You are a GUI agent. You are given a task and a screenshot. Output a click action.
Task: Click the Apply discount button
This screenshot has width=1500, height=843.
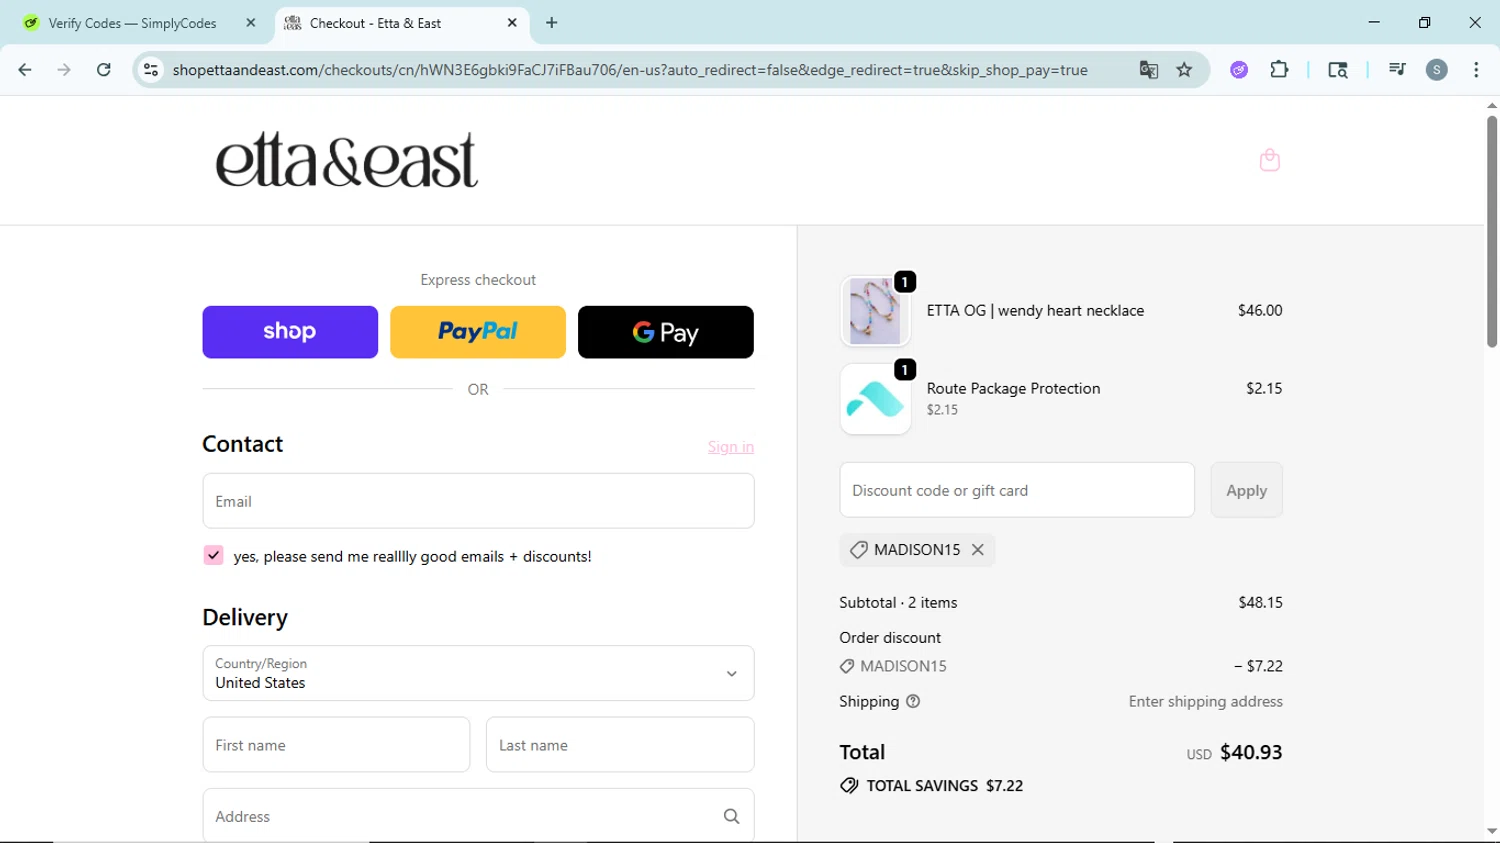pos(1246,490)
